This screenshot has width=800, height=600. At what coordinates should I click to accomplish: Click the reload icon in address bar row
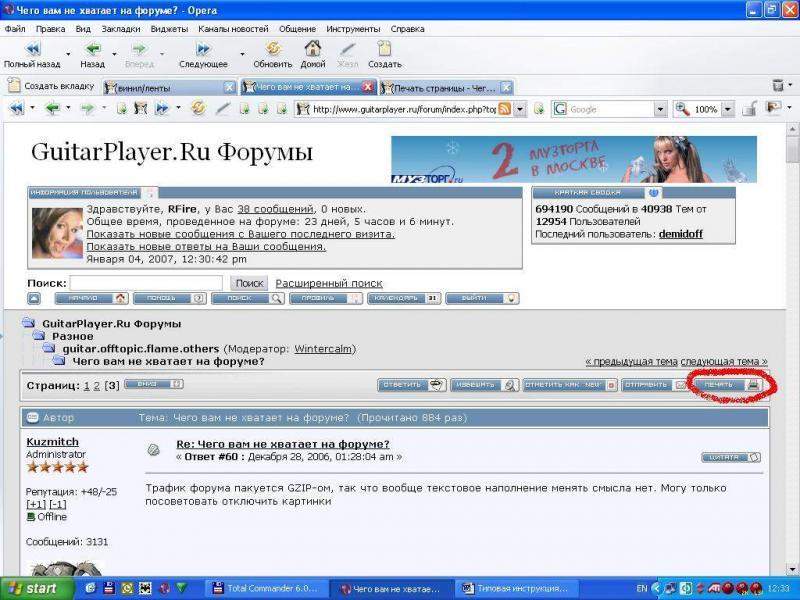coord(198,108)
